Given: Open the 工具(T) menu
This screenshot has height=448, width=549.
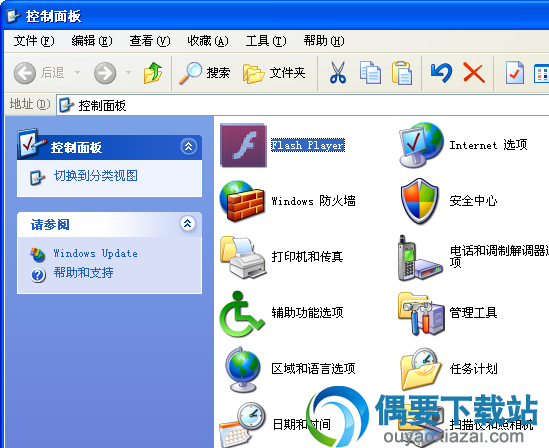Looking at the screenshot, I should (266, 41).
